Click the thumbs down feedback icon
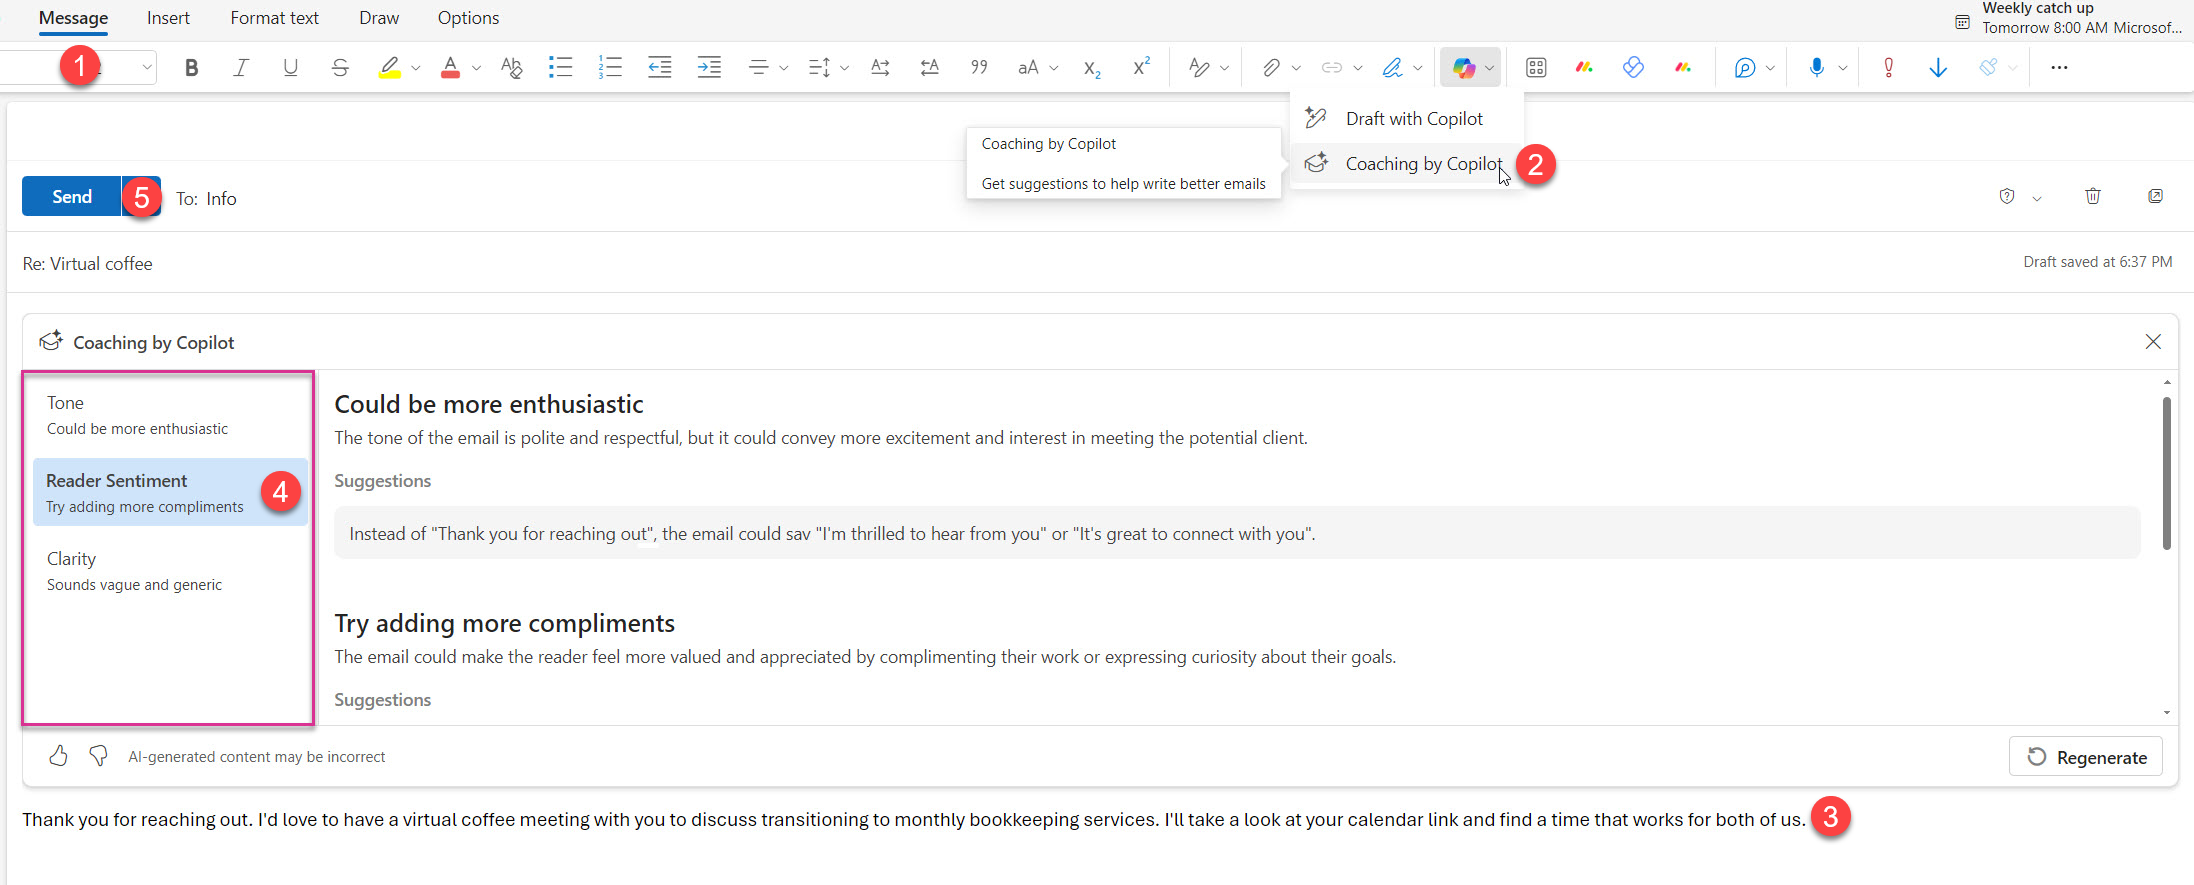 pyautogui.click(x=98, y=756)
